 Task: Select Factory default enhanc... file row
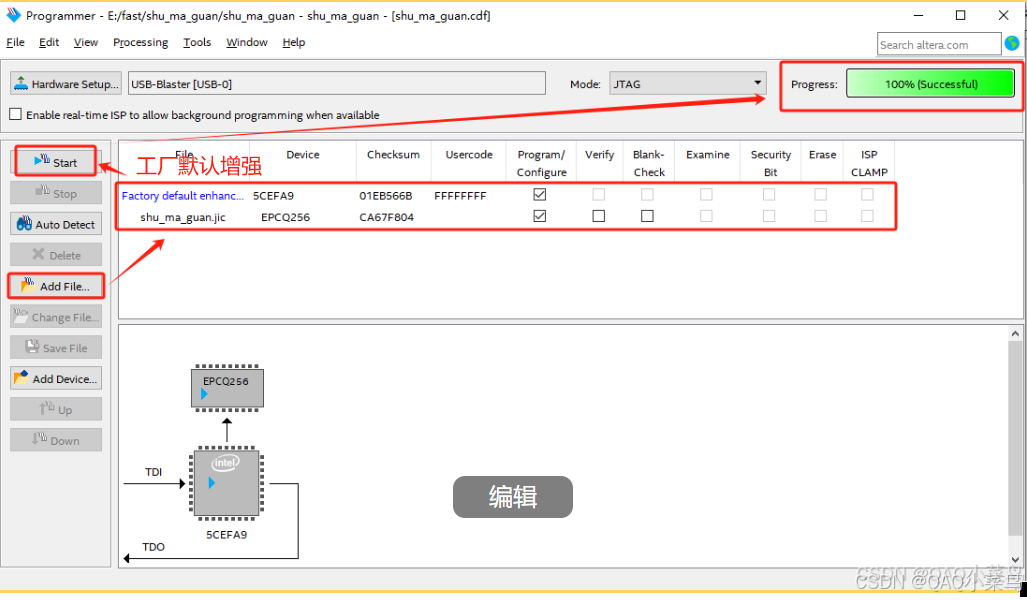(x=183, y=195)
